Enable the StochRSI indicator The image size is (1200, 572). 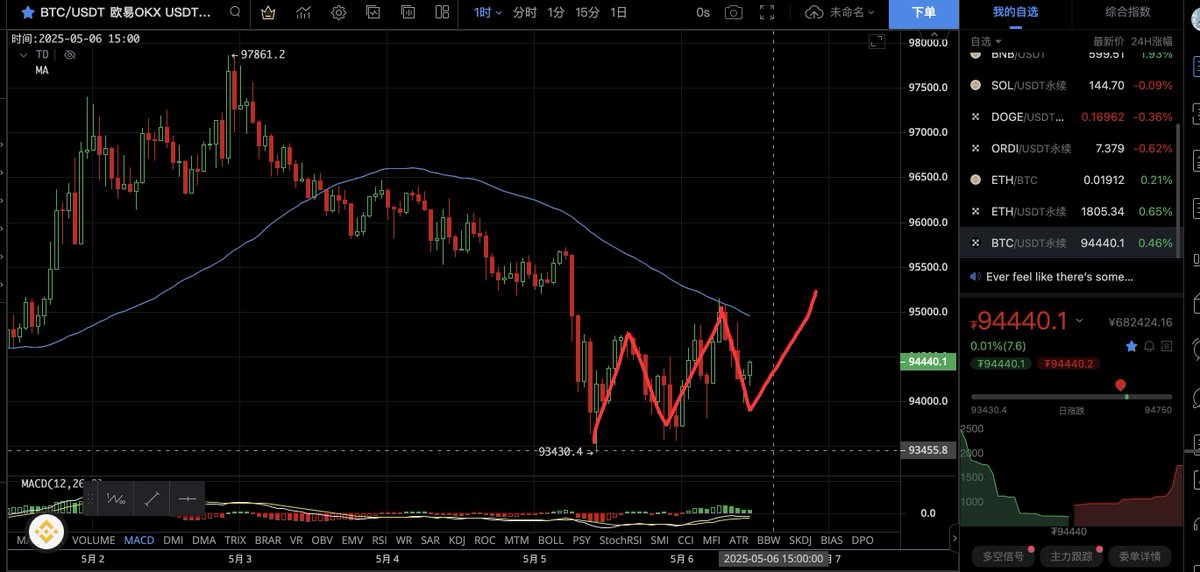pos(620,540)
